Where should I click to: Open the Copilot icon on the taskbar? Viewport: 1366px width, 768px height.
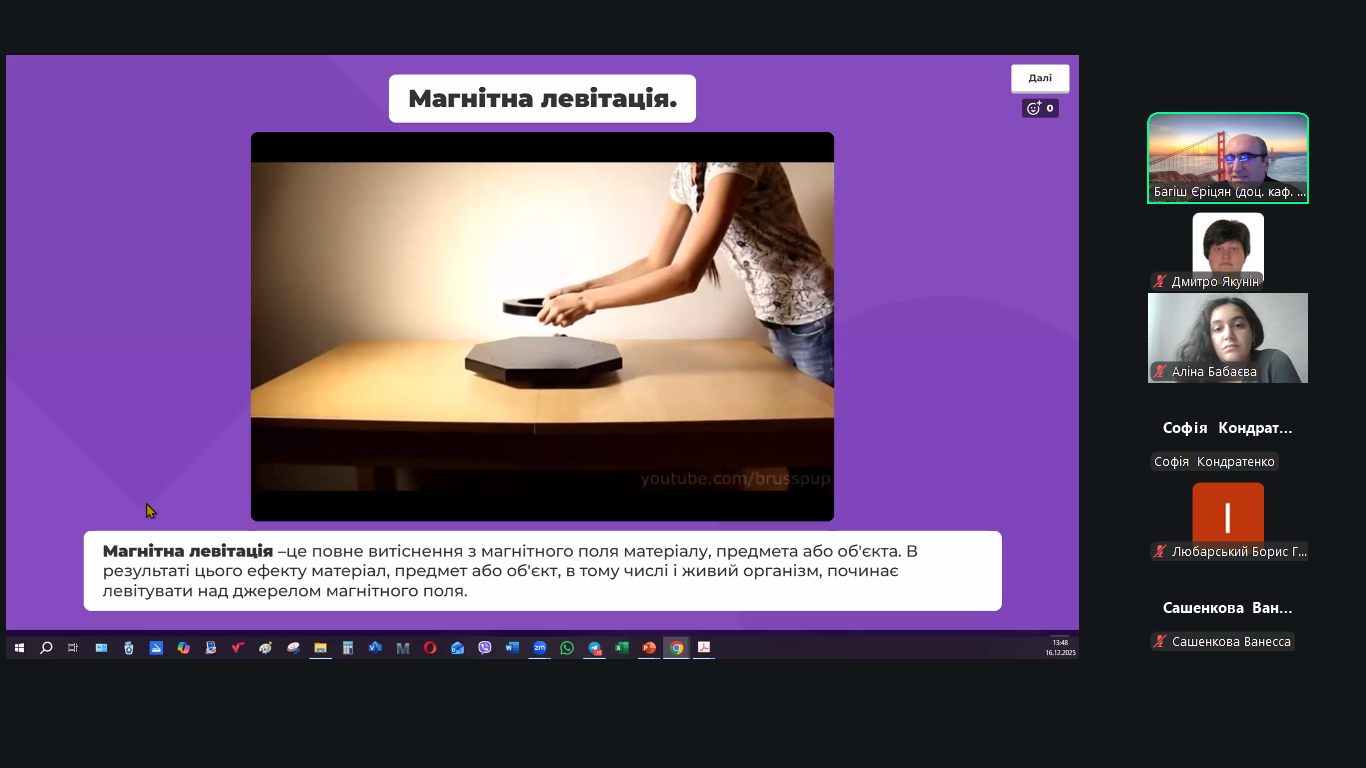click(x=183, y=648)
